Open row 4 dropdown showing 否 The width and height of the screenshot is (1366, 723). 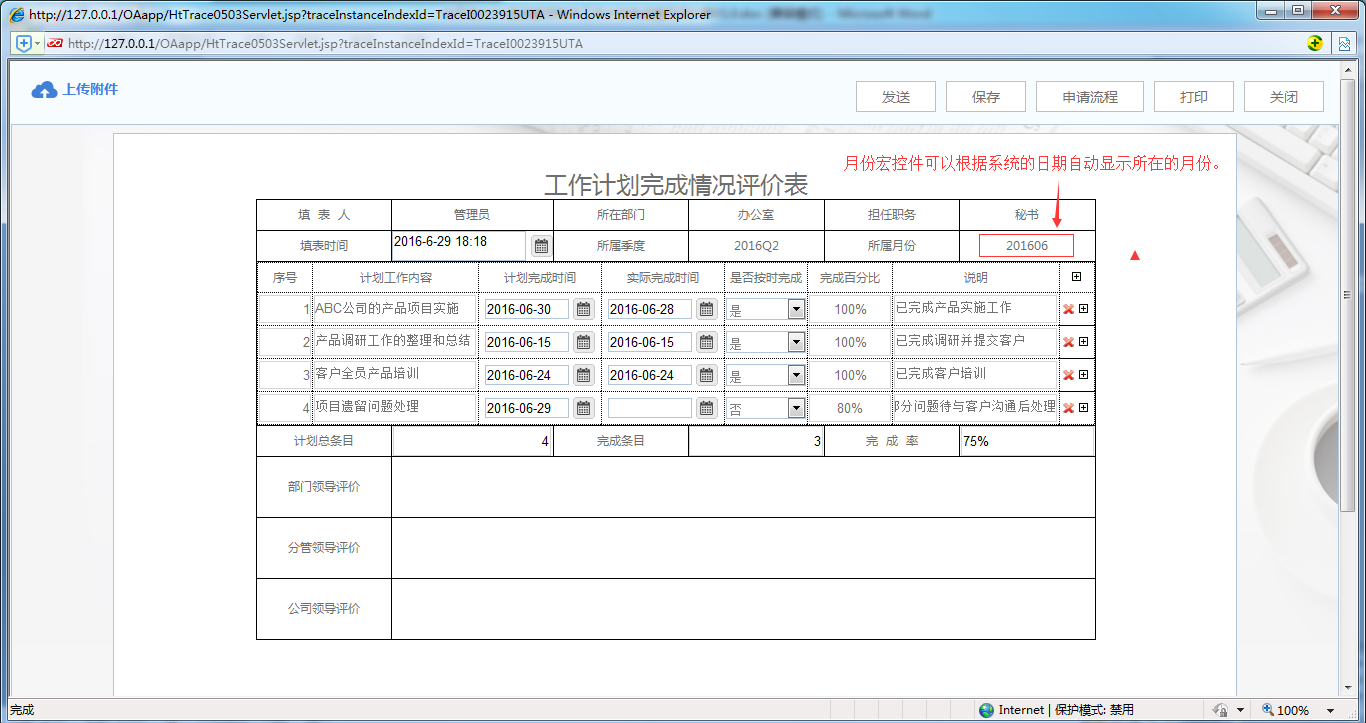click(794, 407)
